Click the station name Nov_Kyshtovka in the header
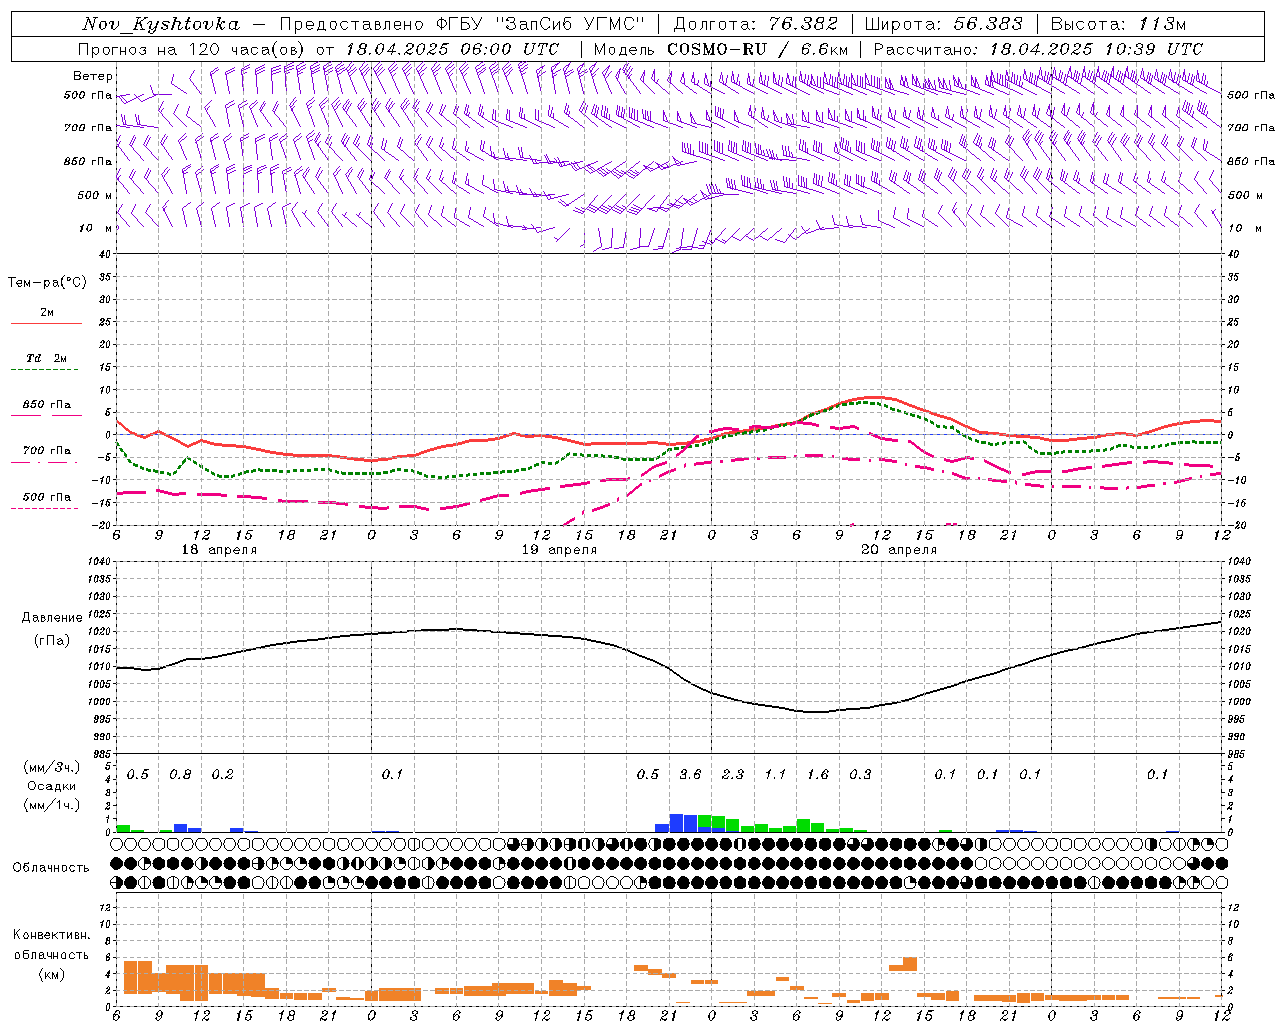Viewport: 1280px width, 1024px height. tap(161, 24)
